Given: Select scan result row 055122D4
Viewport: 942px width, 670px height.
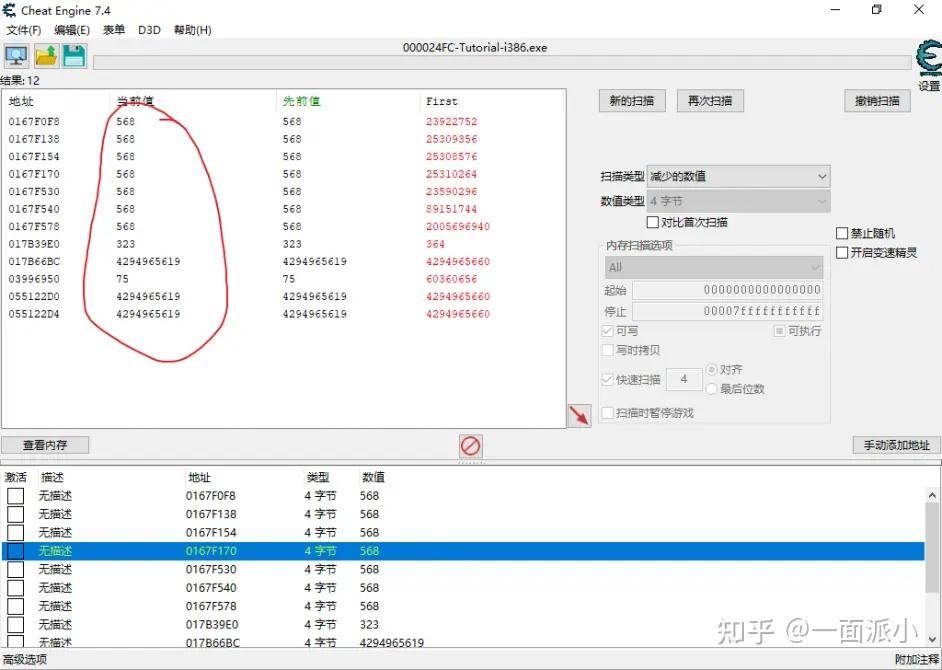Looking at the screenshot, I should (283, 314).
